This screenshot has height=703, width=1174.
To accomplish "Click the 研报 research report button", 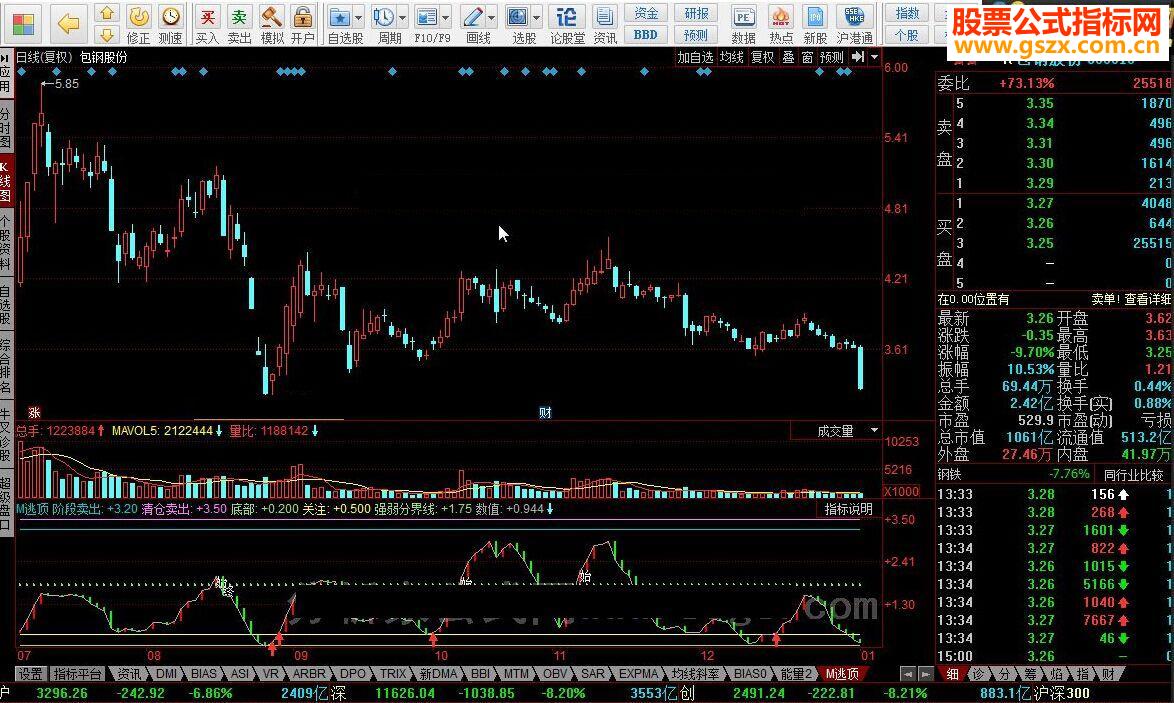I will 696,13.
